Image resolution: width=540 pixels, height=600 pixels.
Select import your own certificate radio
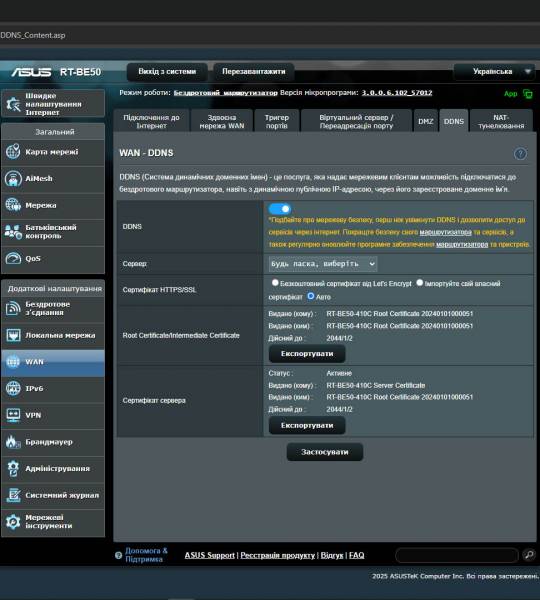click(419, 283)
